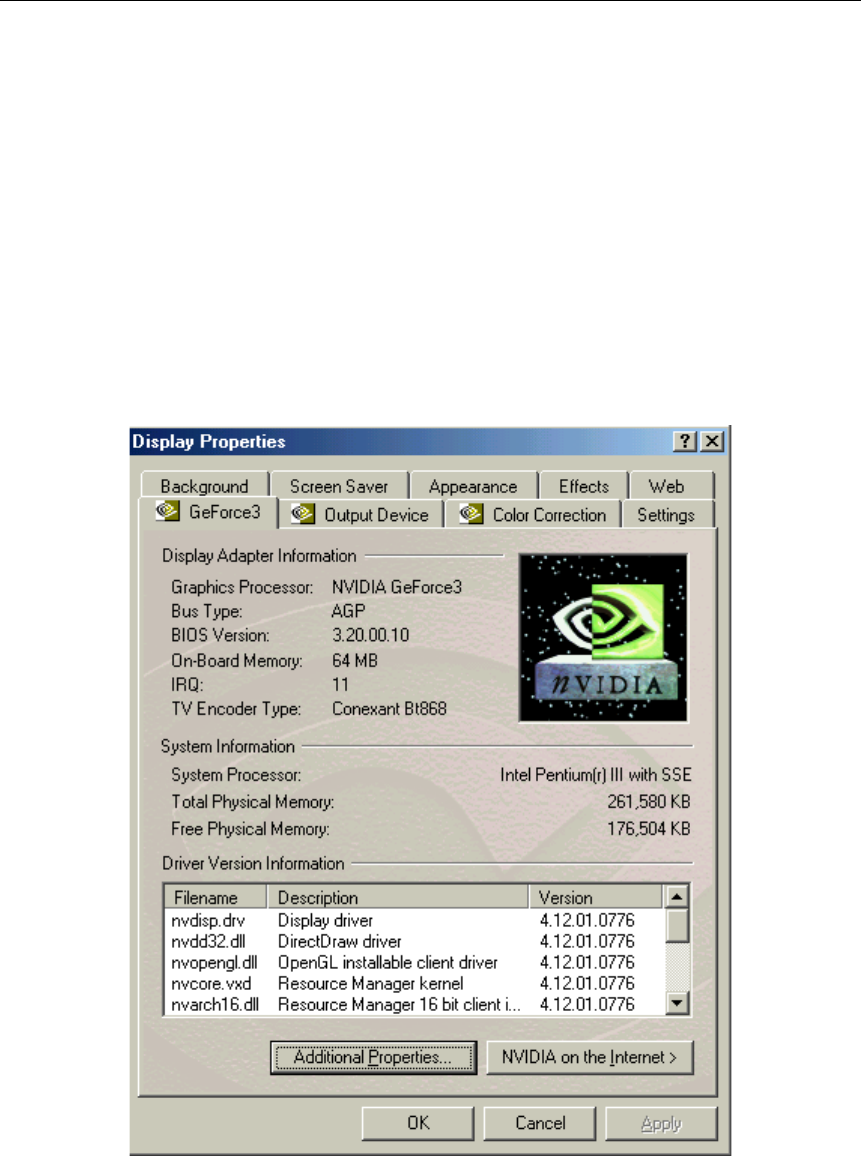This screenshot has height=1156, width=861.
Task: Click the NVIDIA icon on Output Device tab
Action: click(x=302, y=514)
